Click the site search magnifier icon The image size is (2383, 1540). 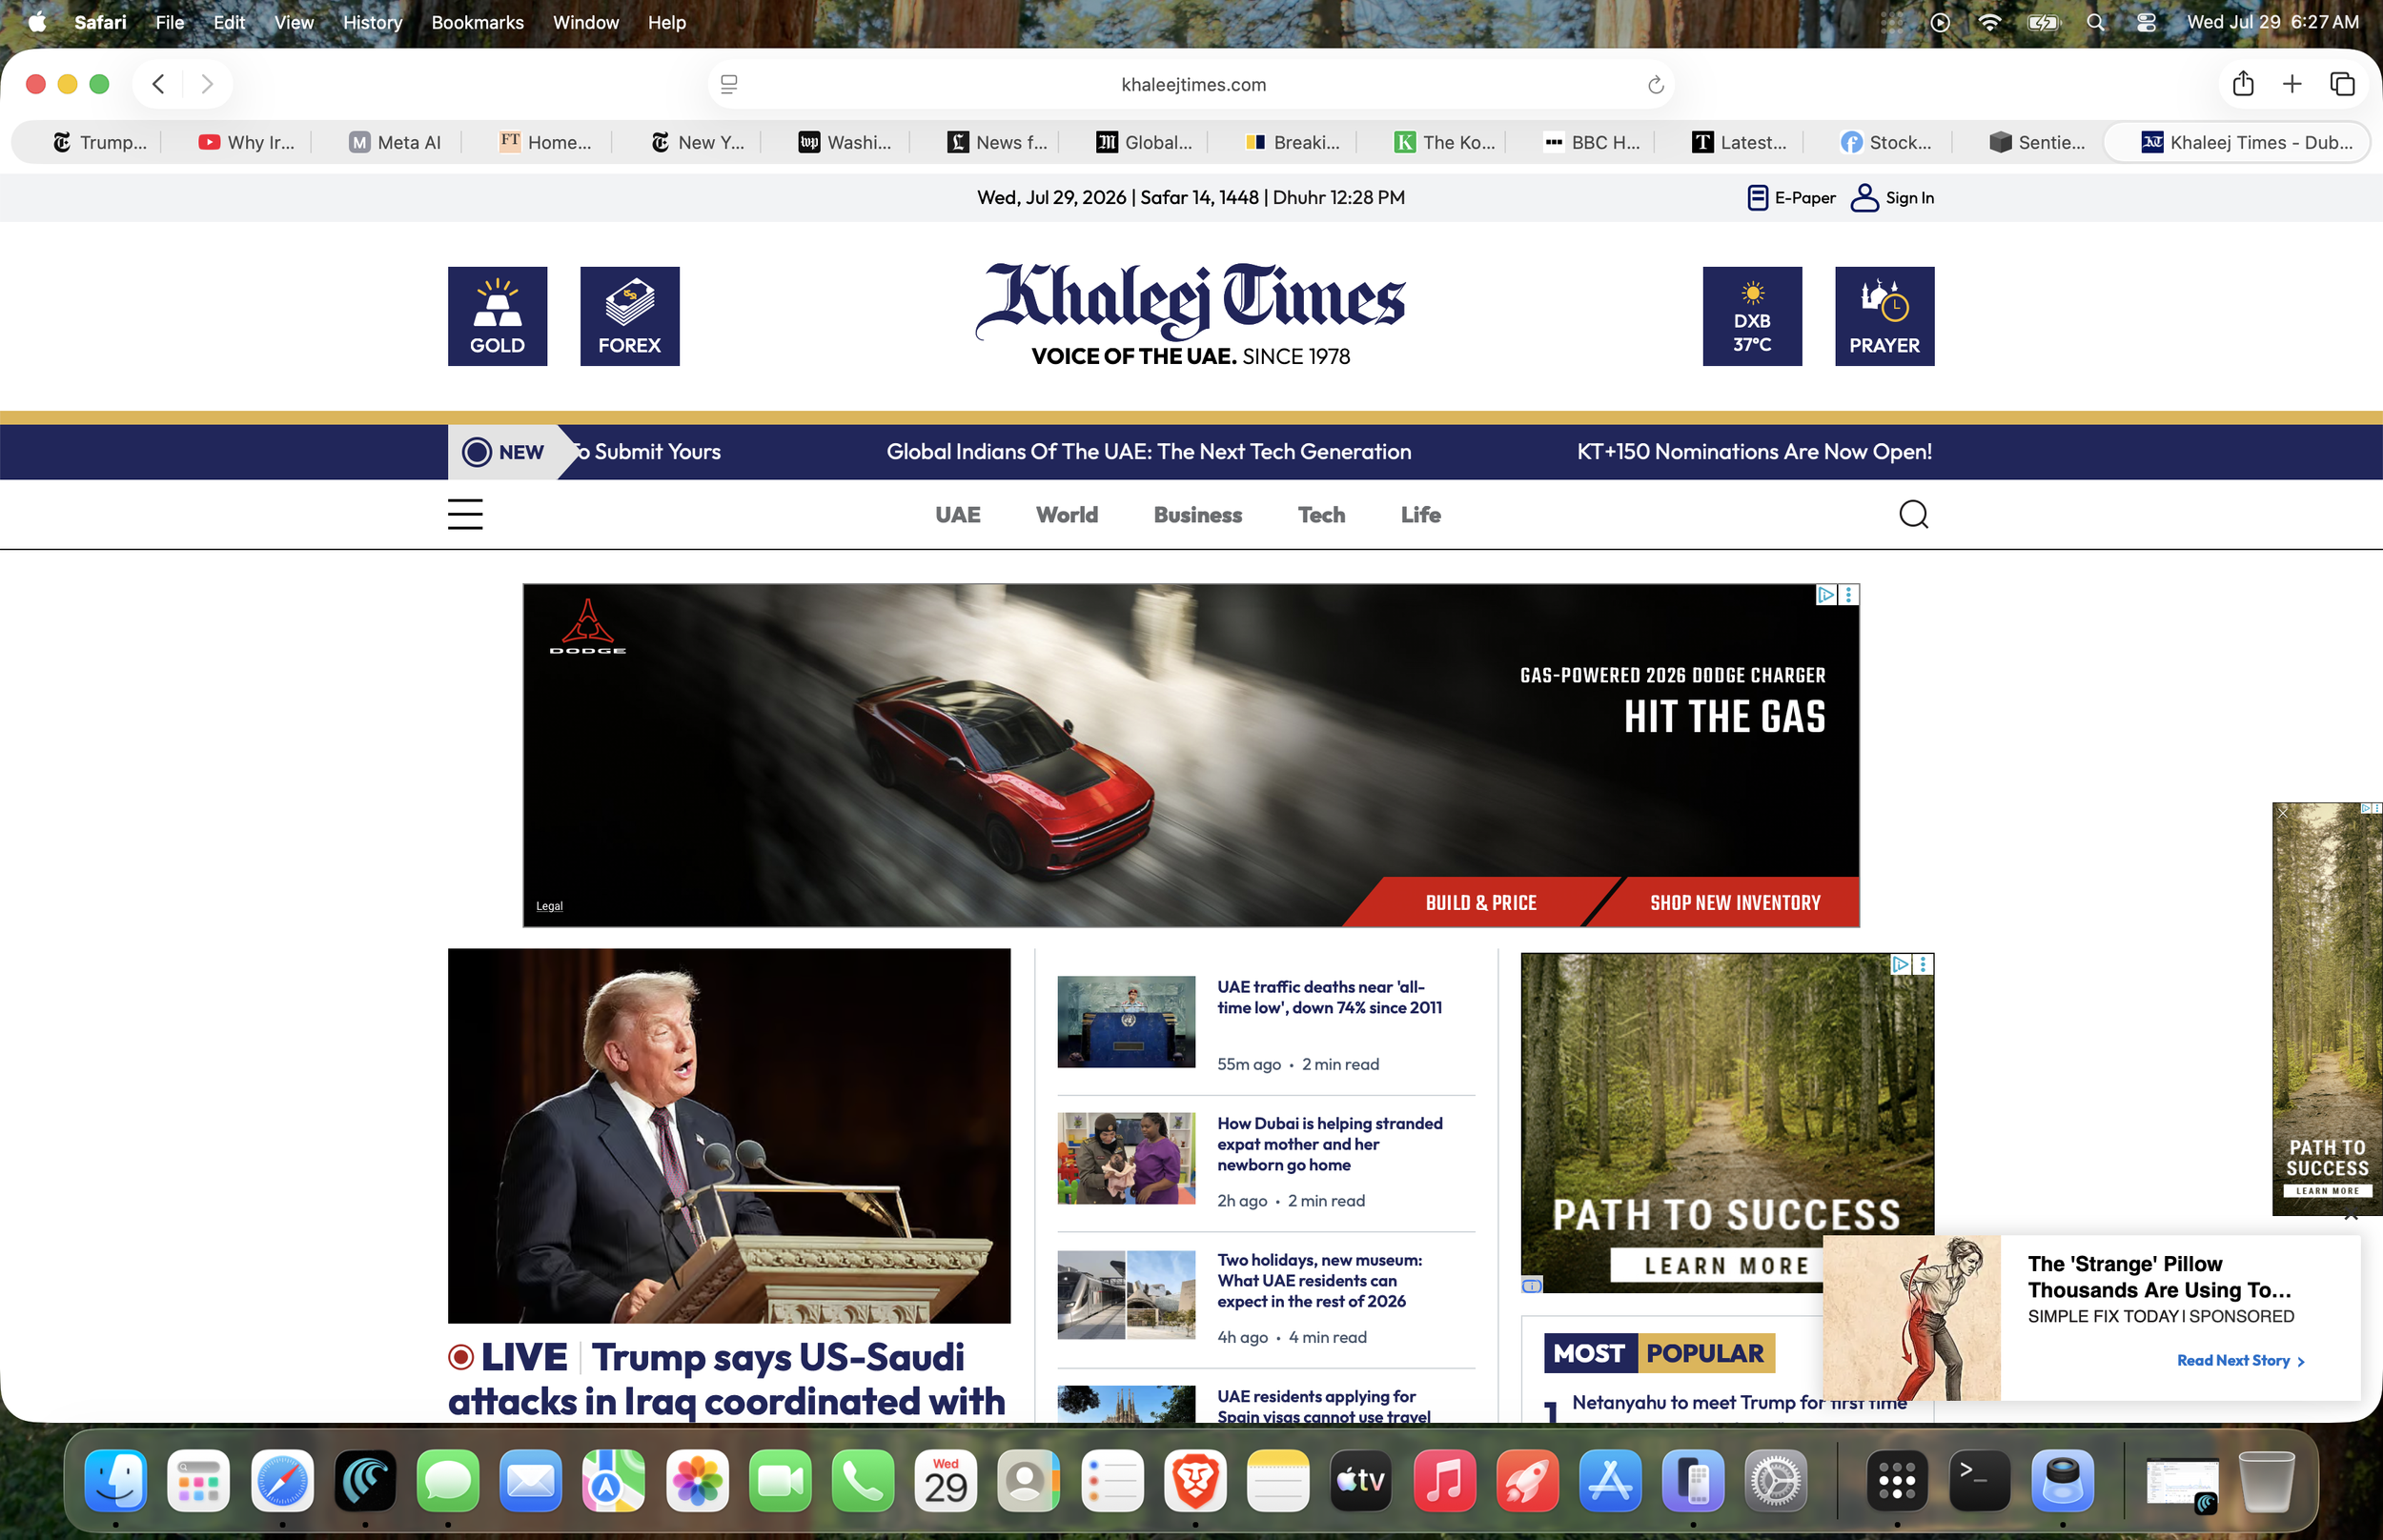[x=1913, y=514]
